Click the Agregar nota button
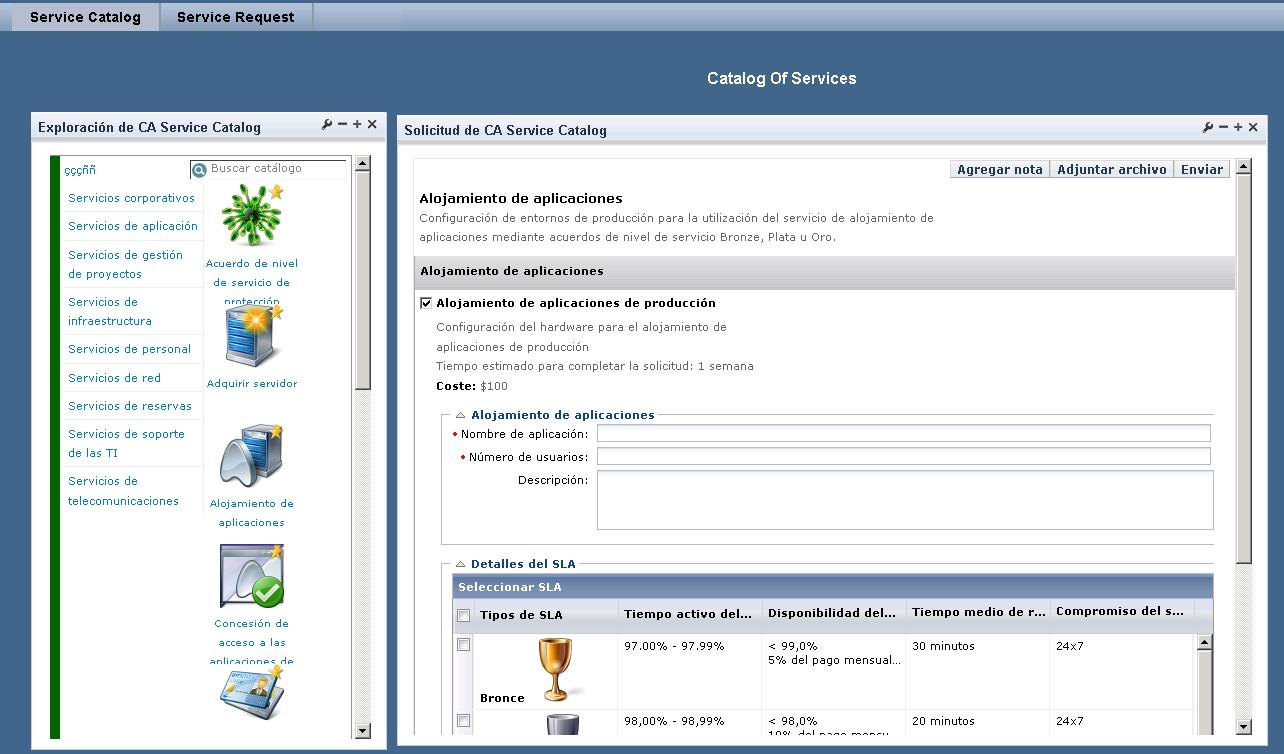This screenshot has width=1284, height=754. (x=999, y=169)
